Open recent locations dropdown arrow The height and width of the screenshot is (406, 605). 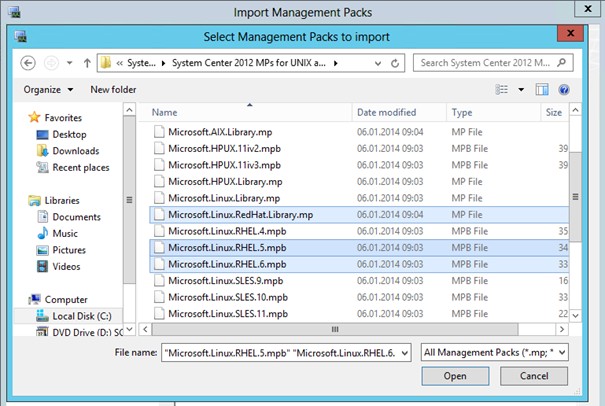(69, 63)
